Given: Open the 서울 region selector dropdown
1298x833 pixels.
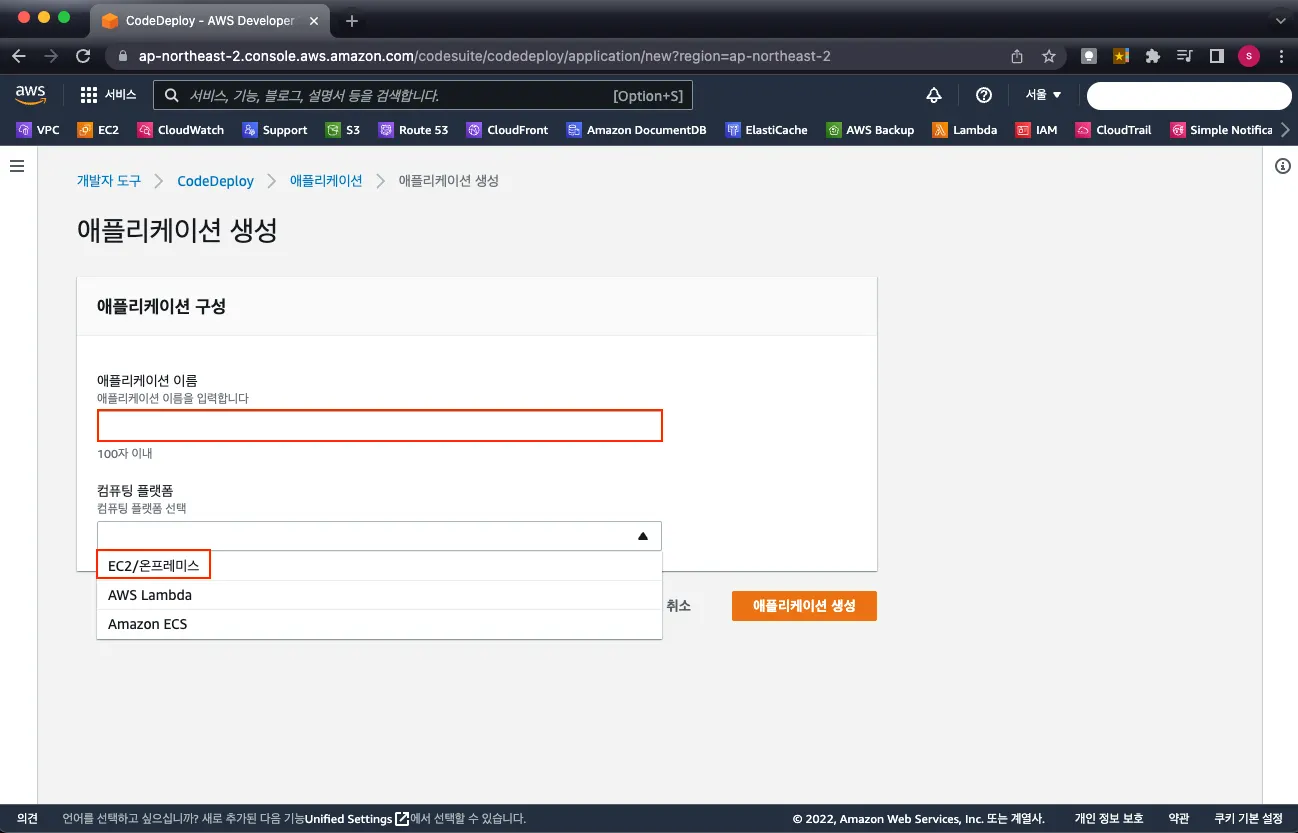Looking at the screenshot, I should pyautogui.click(x=1043, y=95).
